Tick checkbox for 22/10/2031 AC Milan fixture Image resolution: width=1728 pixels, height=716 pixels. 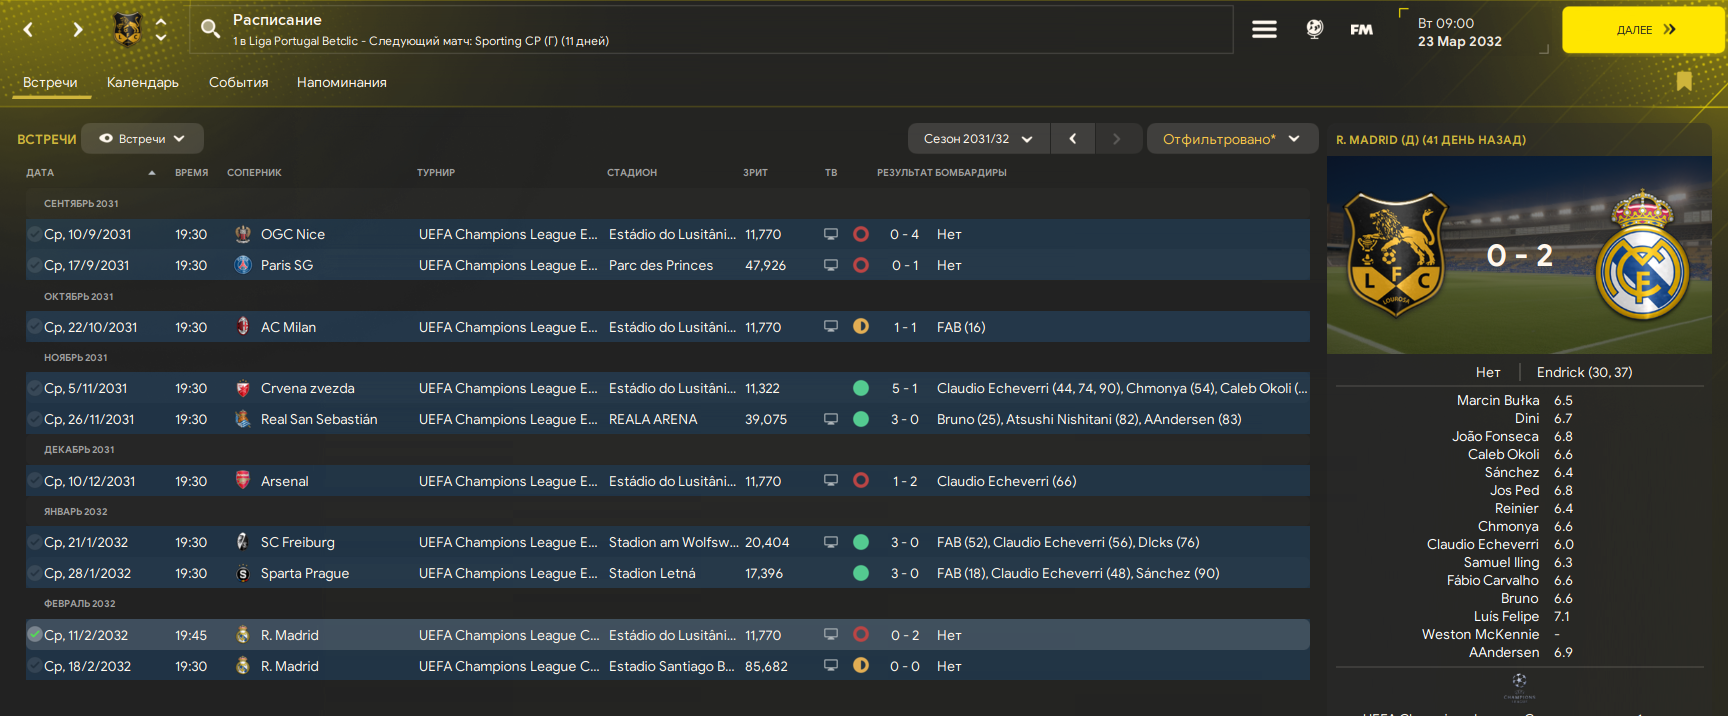(35, 327)
